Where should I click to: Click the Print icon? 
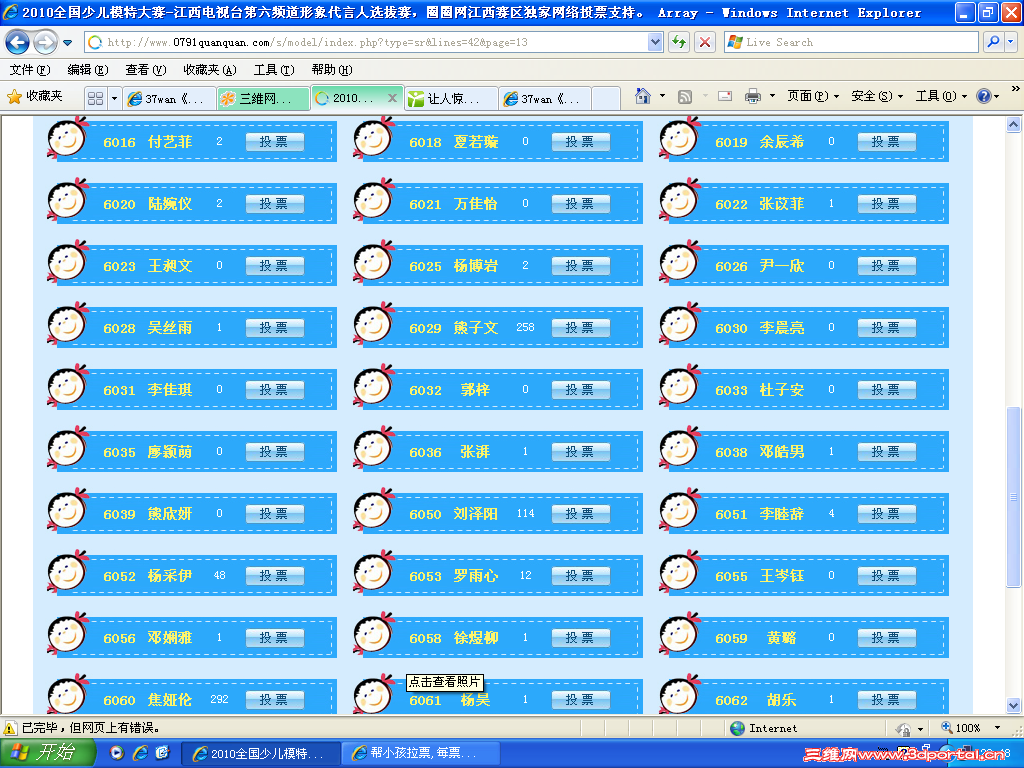click(753, 97)
